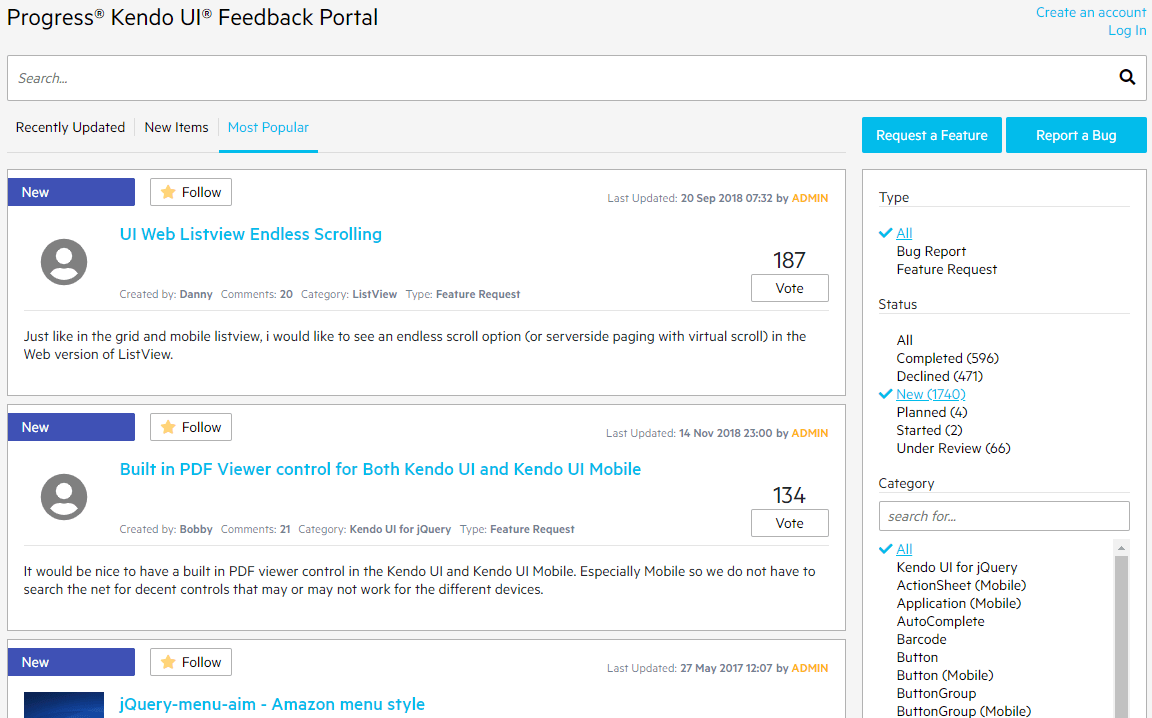Filter Category by Barcode
Screen dimensions: 1152x718
[x=921, y=639]
